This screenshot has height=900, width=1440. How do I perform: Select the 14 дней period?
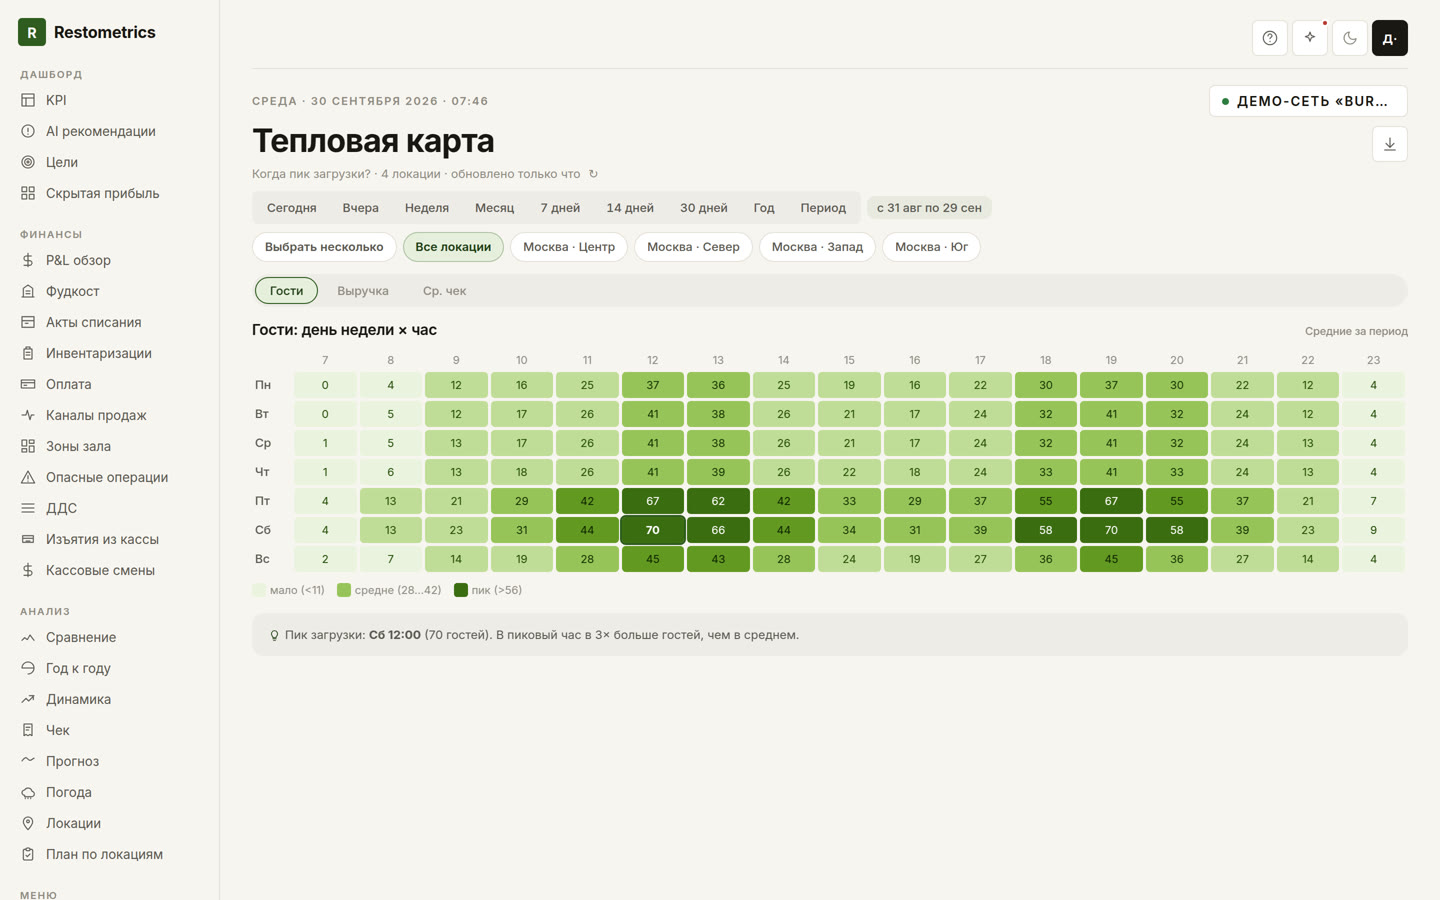tap(630, 208)
